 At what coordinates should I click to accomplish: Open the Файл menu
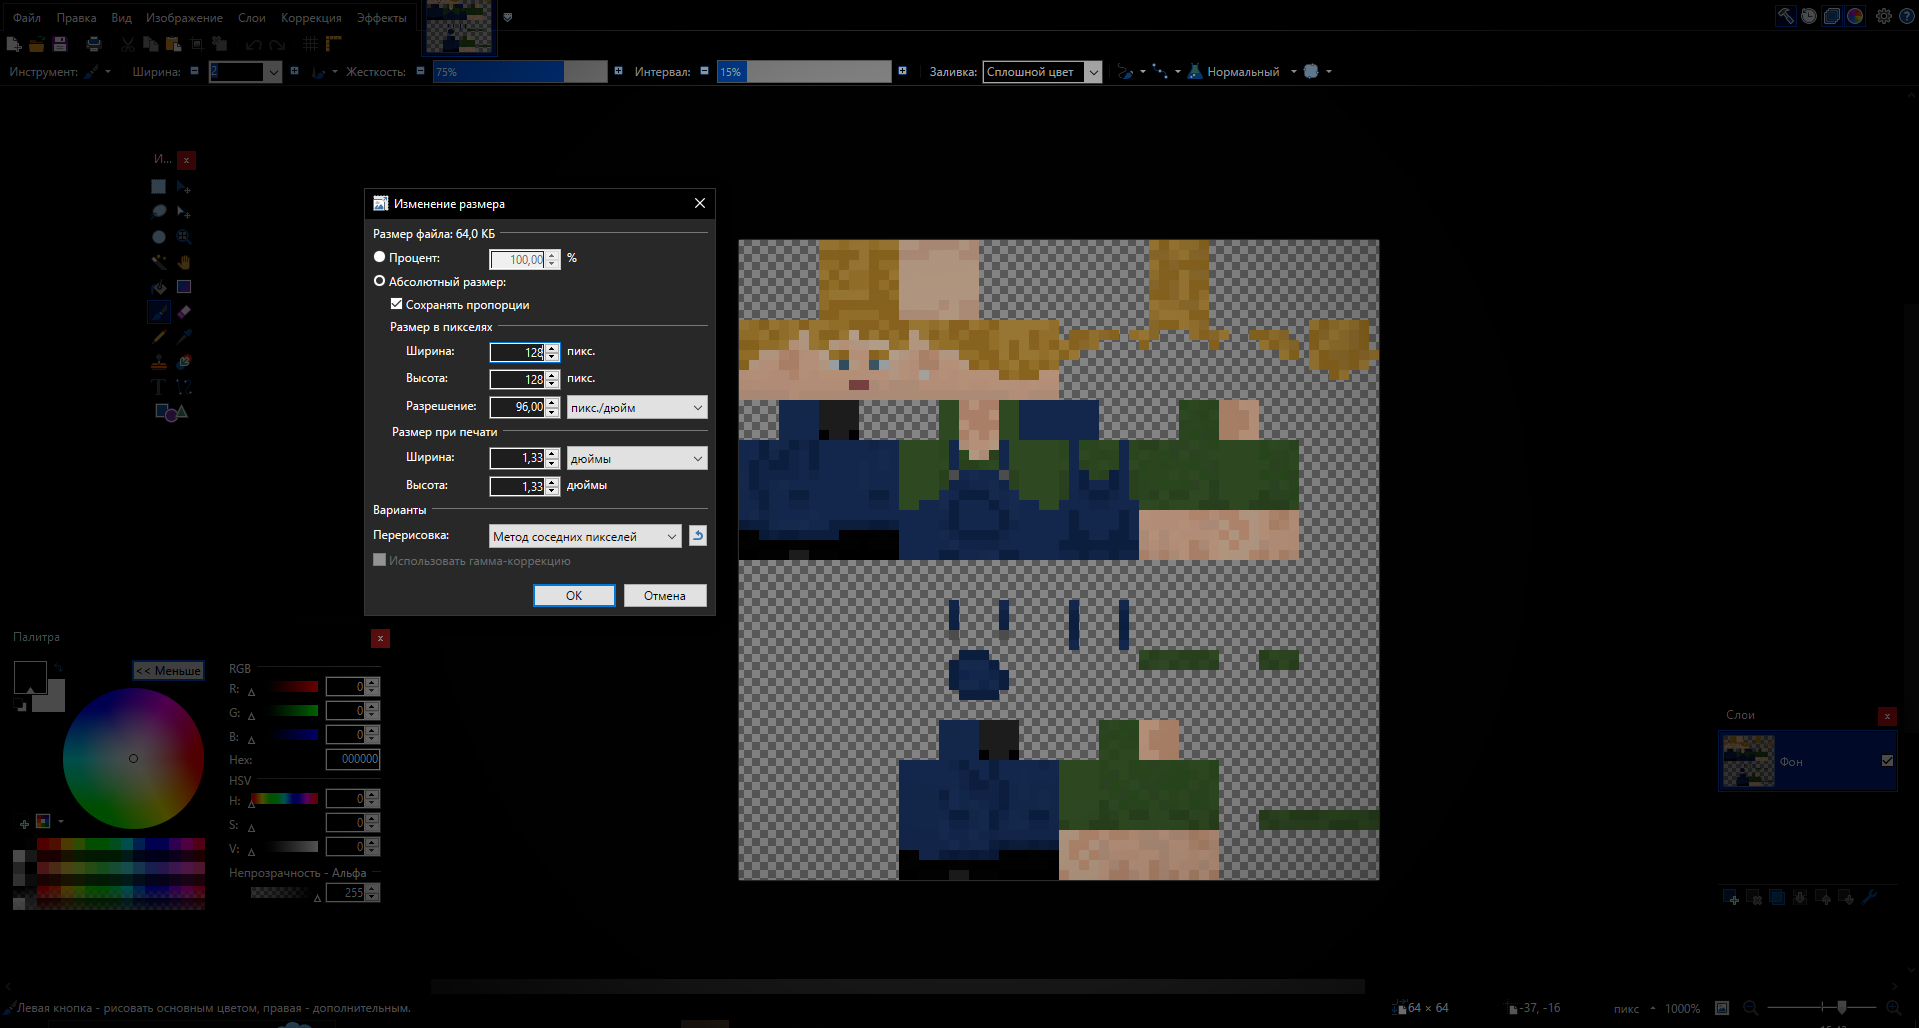click(27, 18)
